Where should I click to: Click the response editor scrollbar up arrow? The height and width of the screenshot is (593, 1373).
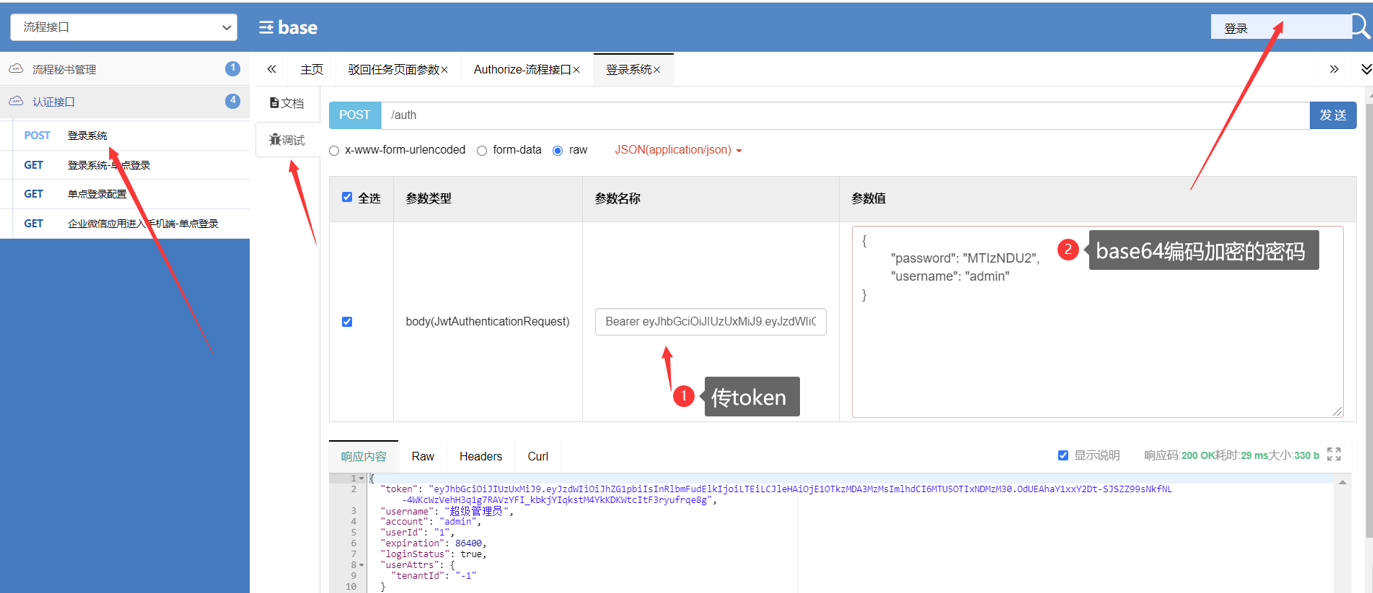coord(1343,482)
